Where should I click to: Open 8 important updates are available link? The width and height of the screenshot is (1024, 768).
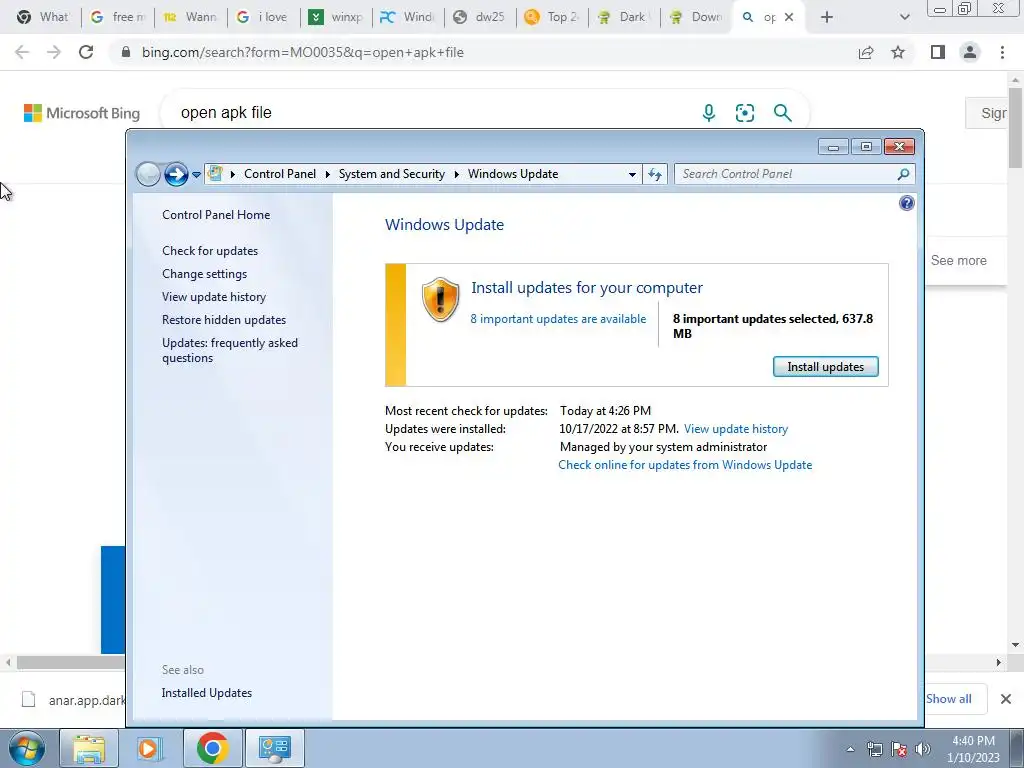pos(558,319)
